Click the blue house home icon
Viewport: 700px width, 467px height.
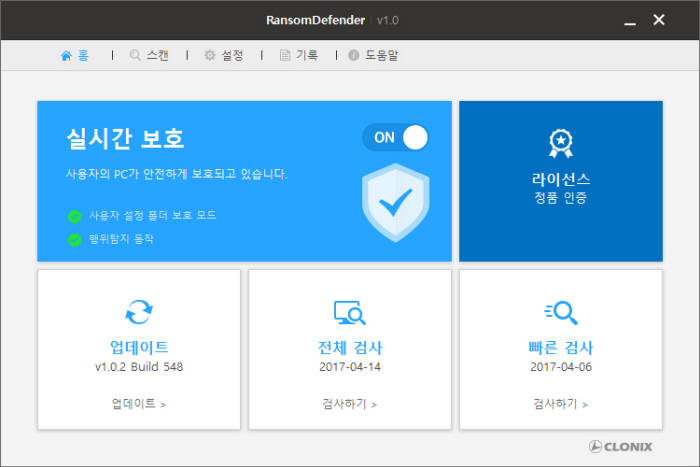67,56
